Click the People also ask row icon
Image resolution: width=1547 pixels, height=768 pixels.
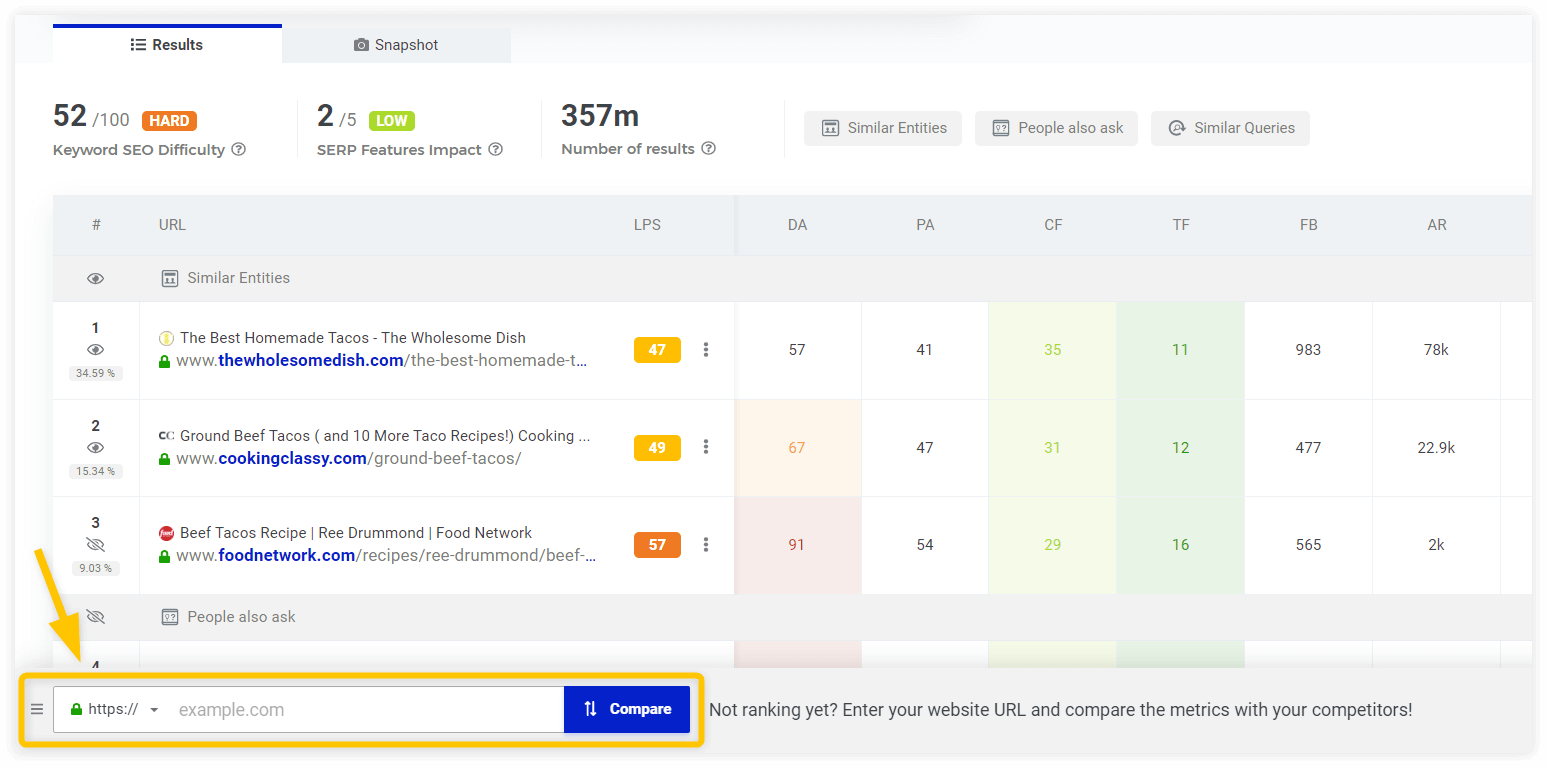170,617
